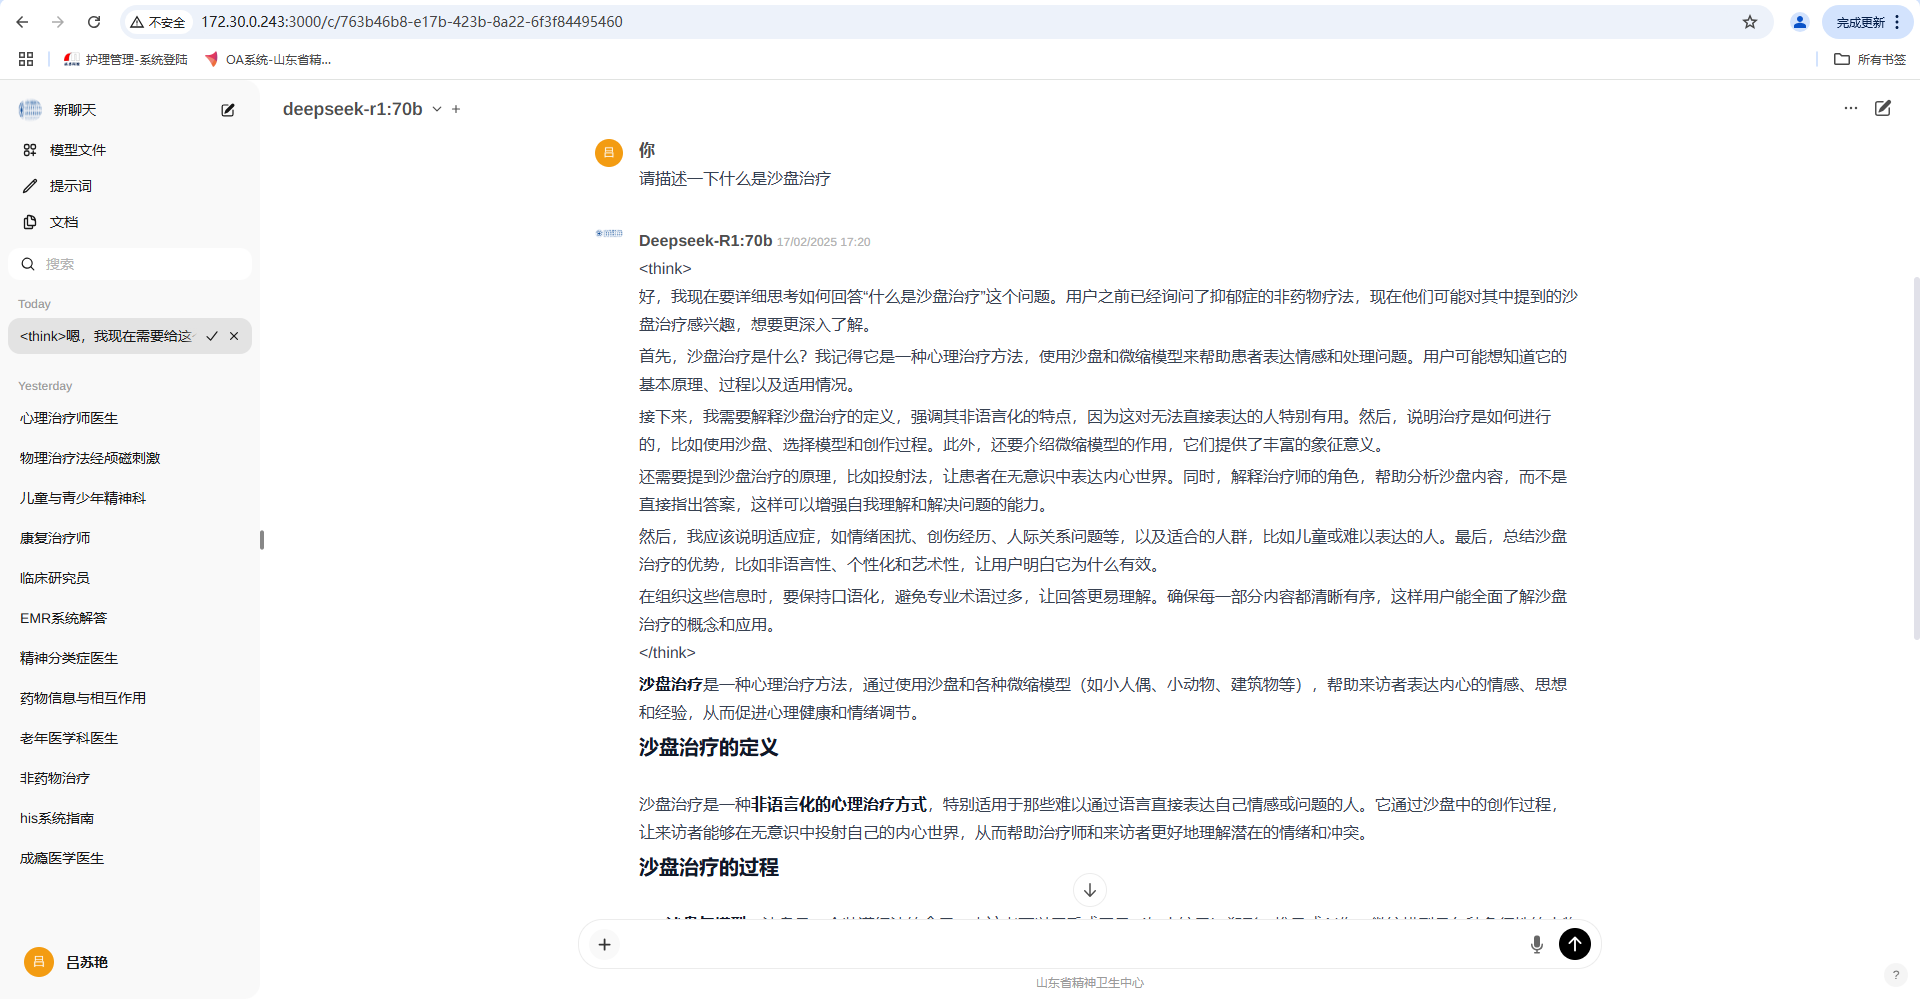Open 物理治疗法经颅磁刺激 chat

click(x=130, y=458)
